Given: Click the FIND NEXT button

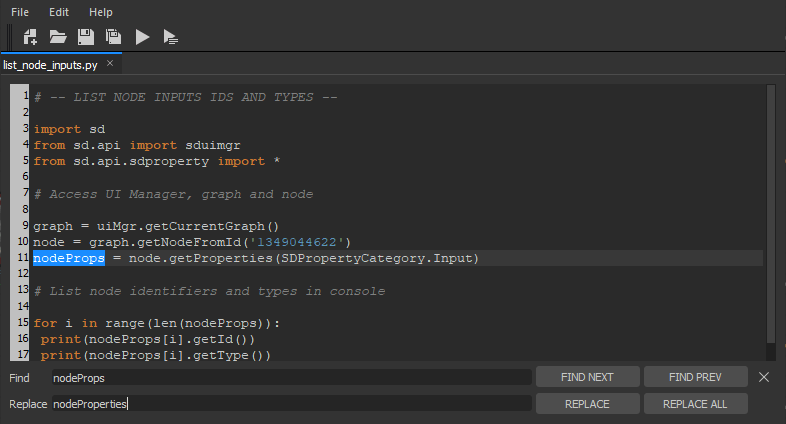Looking at the screenshot, I should click(x=587, y=377).
